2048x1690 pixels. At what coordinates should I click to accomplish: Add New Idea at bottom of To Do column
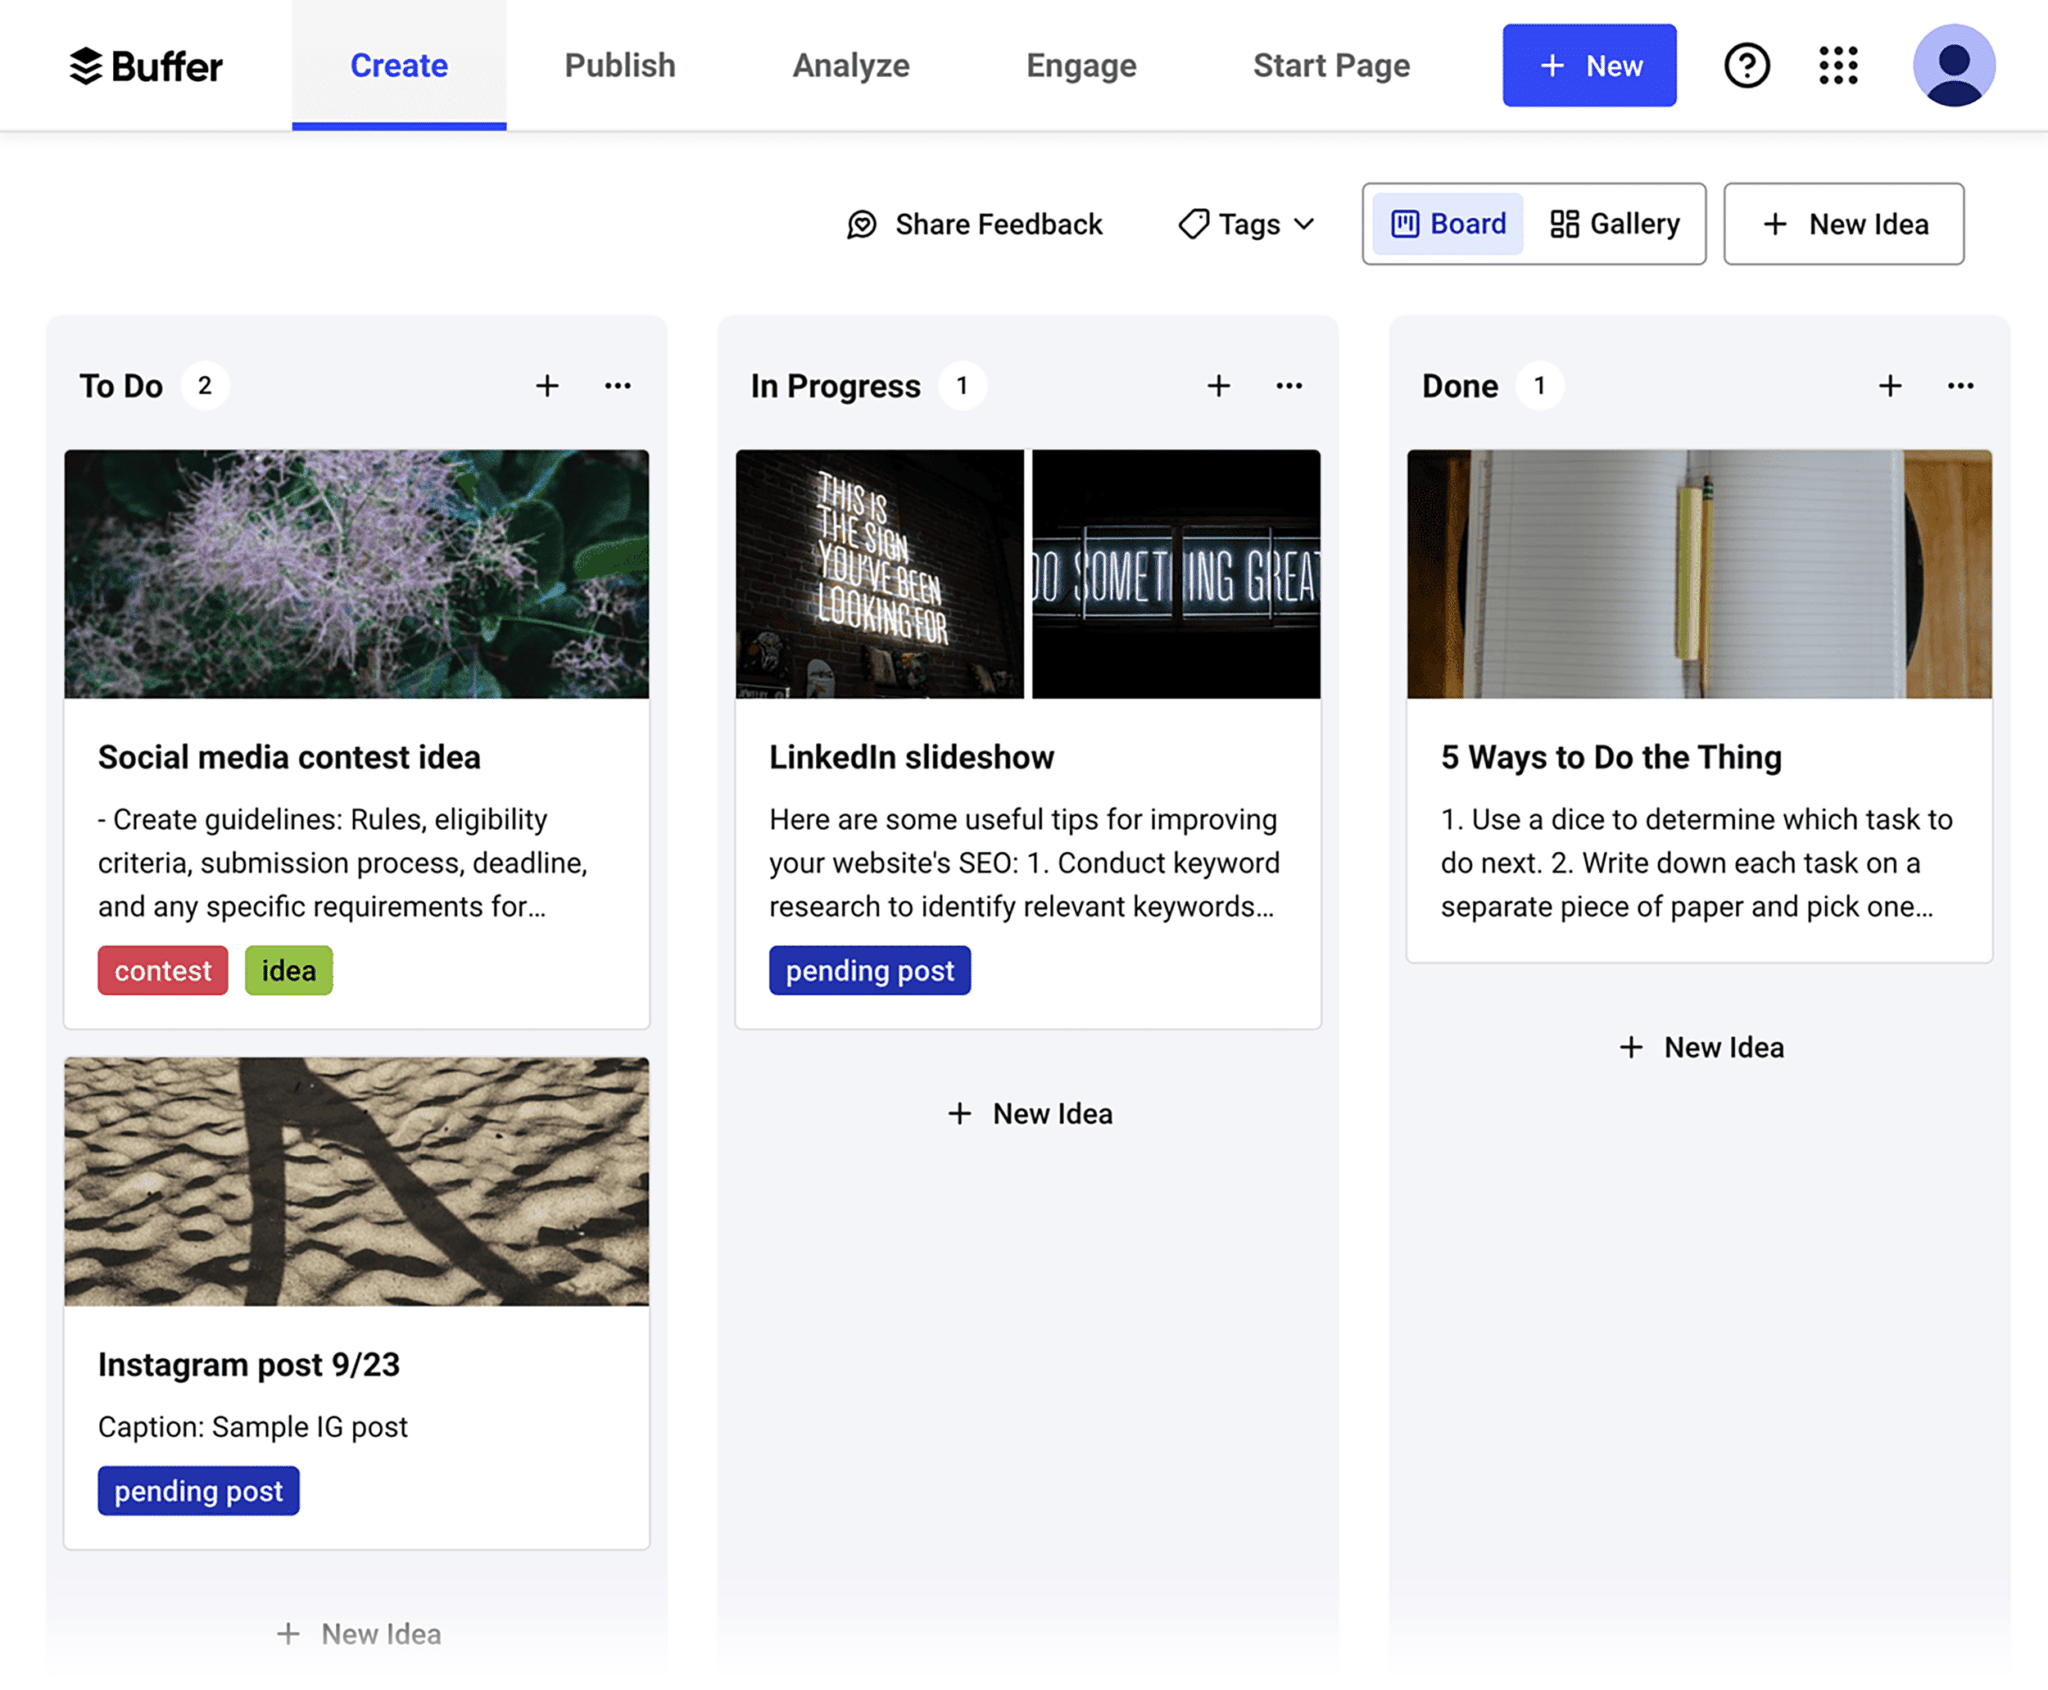357,1634
